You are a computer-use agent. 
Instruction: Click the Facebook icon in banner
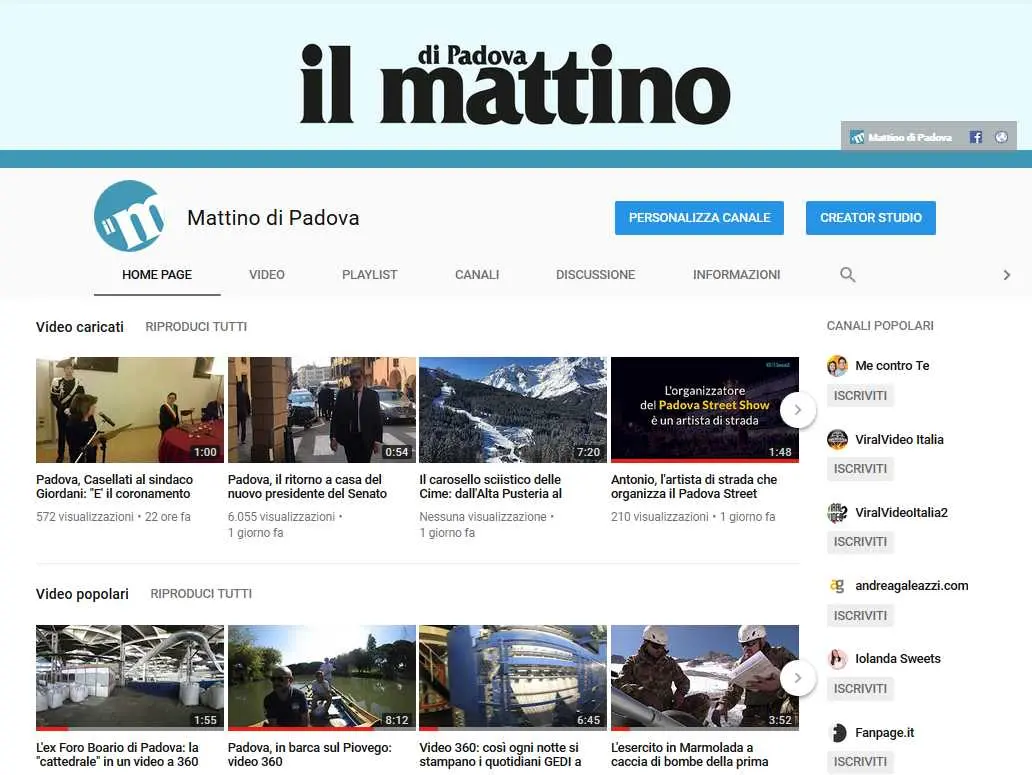975,137
